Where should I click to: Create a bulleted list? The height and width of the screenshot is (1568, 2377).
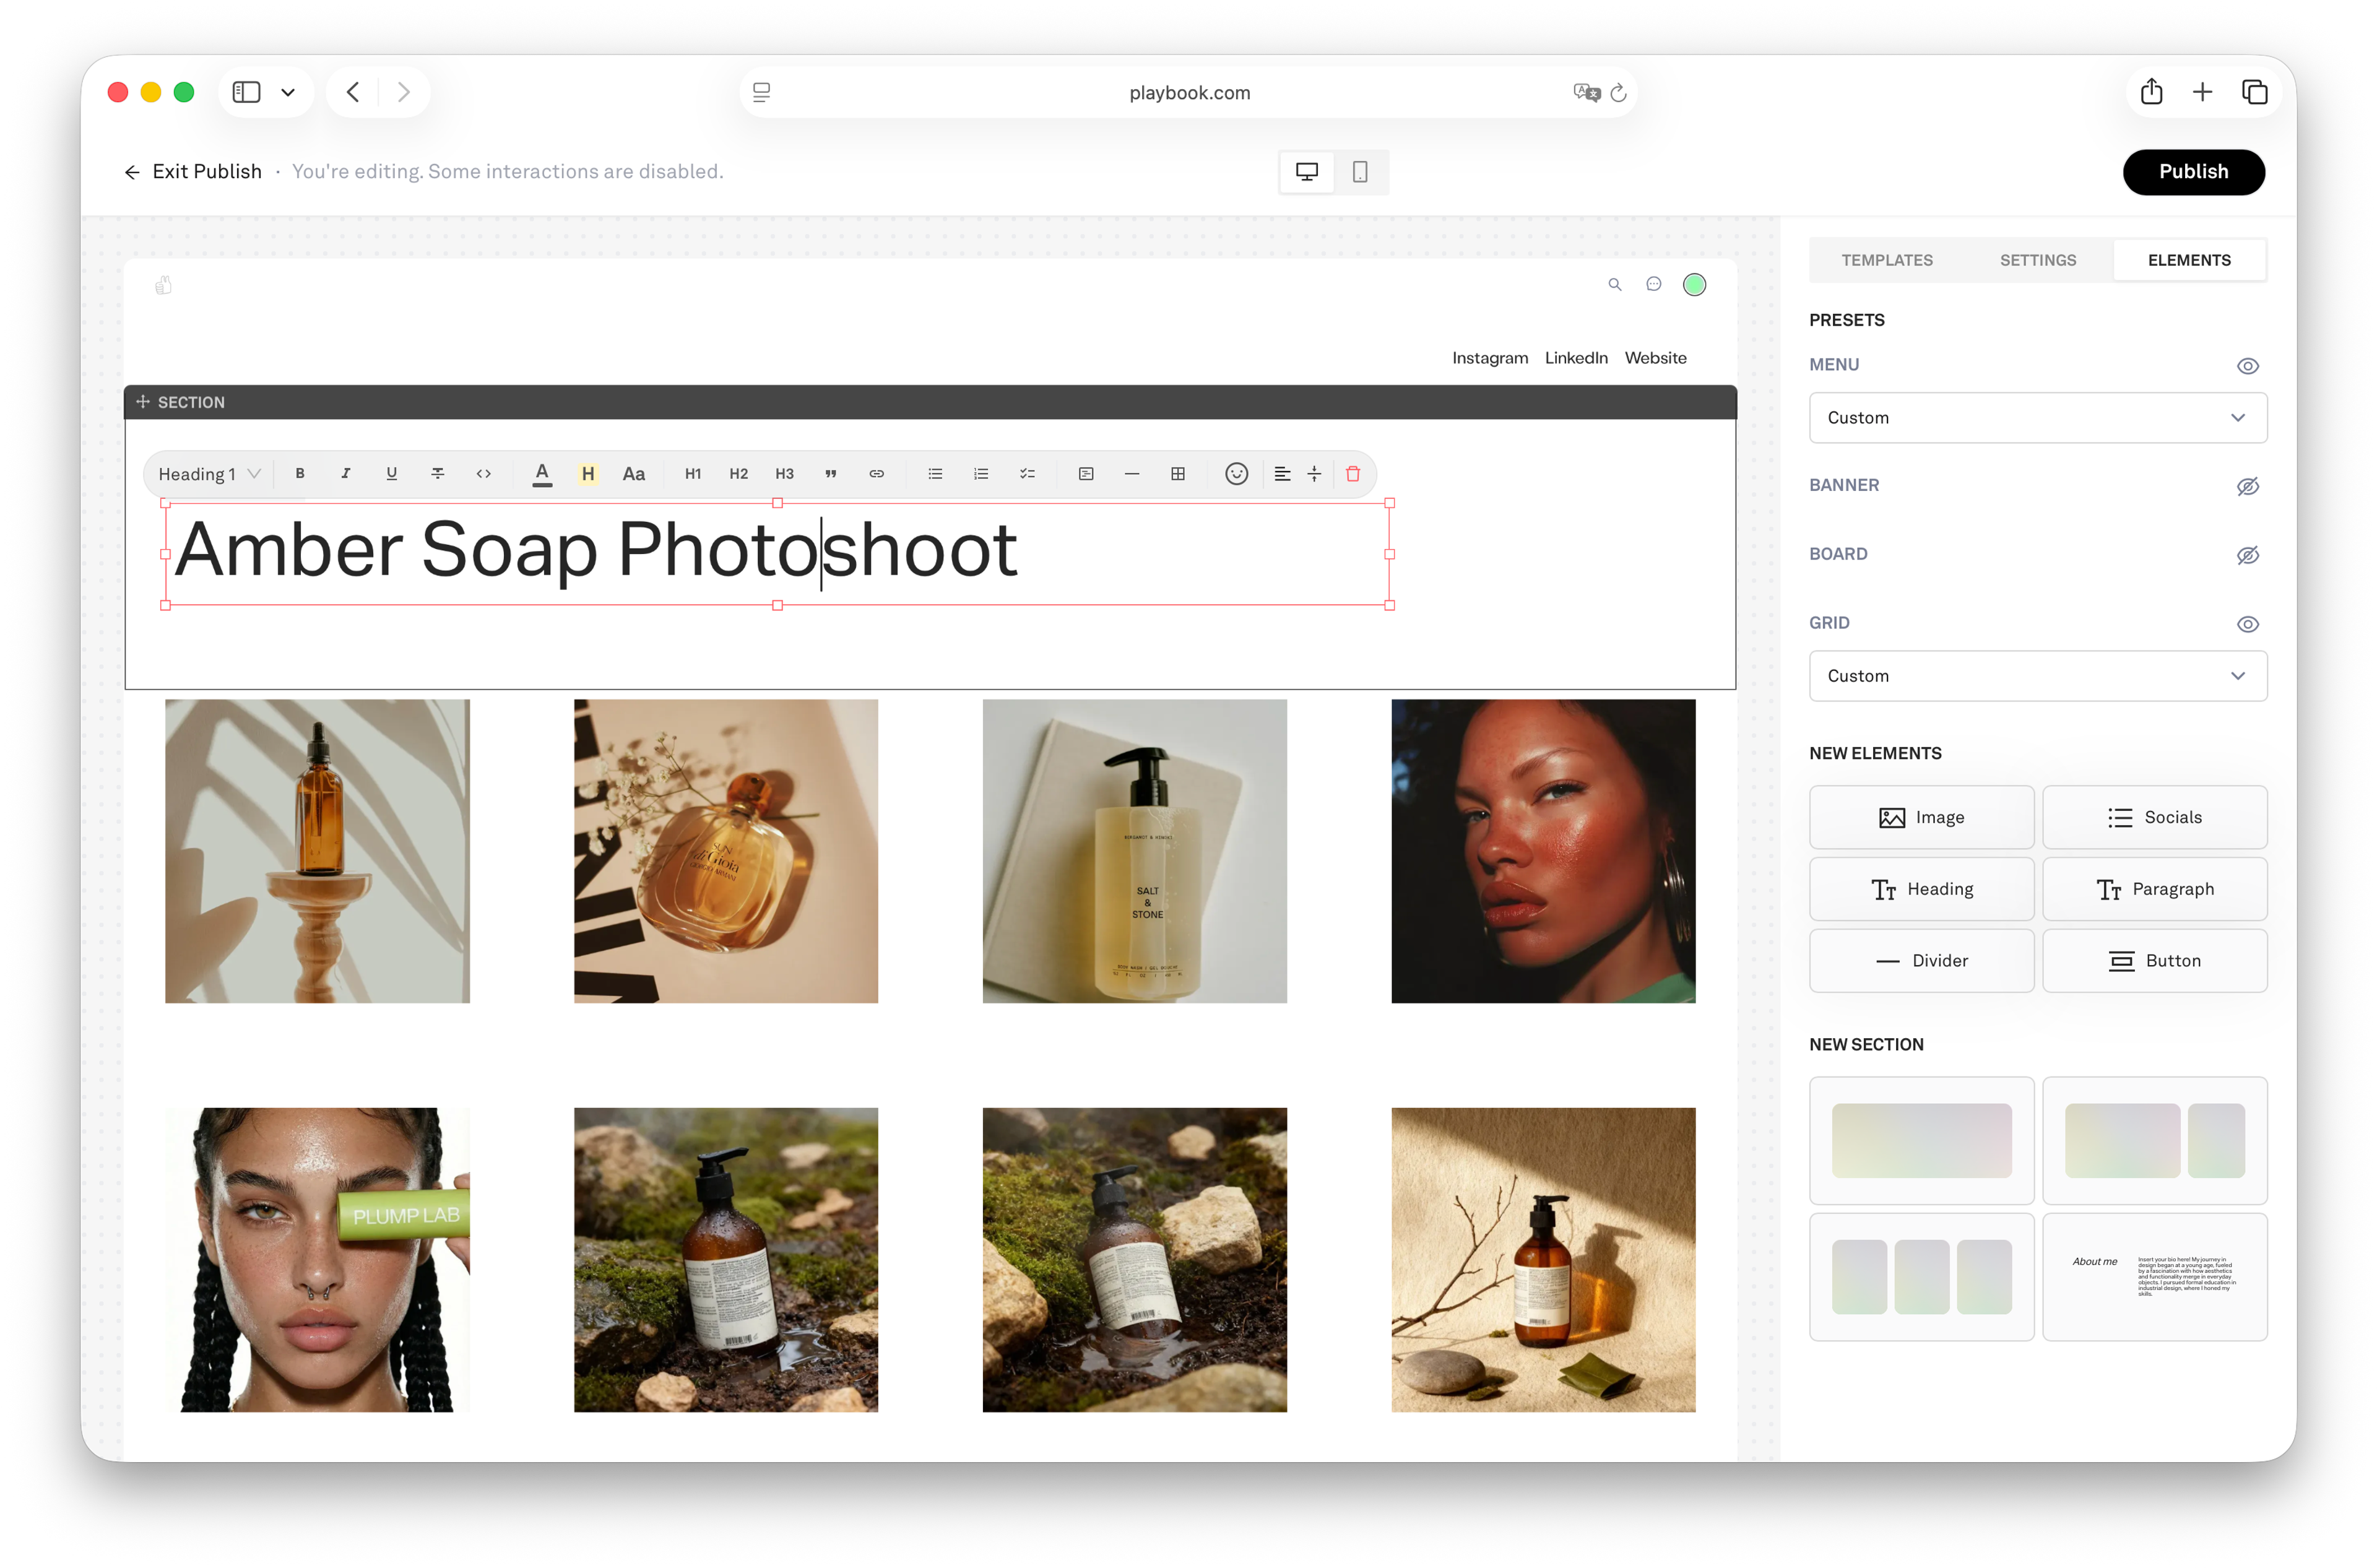(x=935, y=474)
